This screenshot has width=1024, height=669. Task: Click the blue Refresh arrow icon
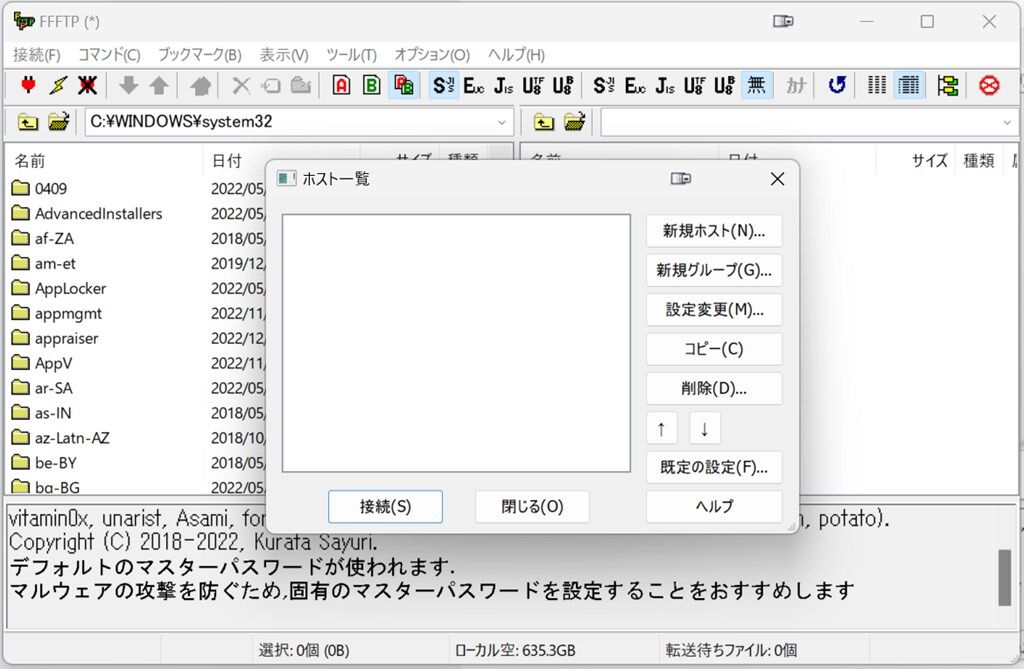[837, 86]
